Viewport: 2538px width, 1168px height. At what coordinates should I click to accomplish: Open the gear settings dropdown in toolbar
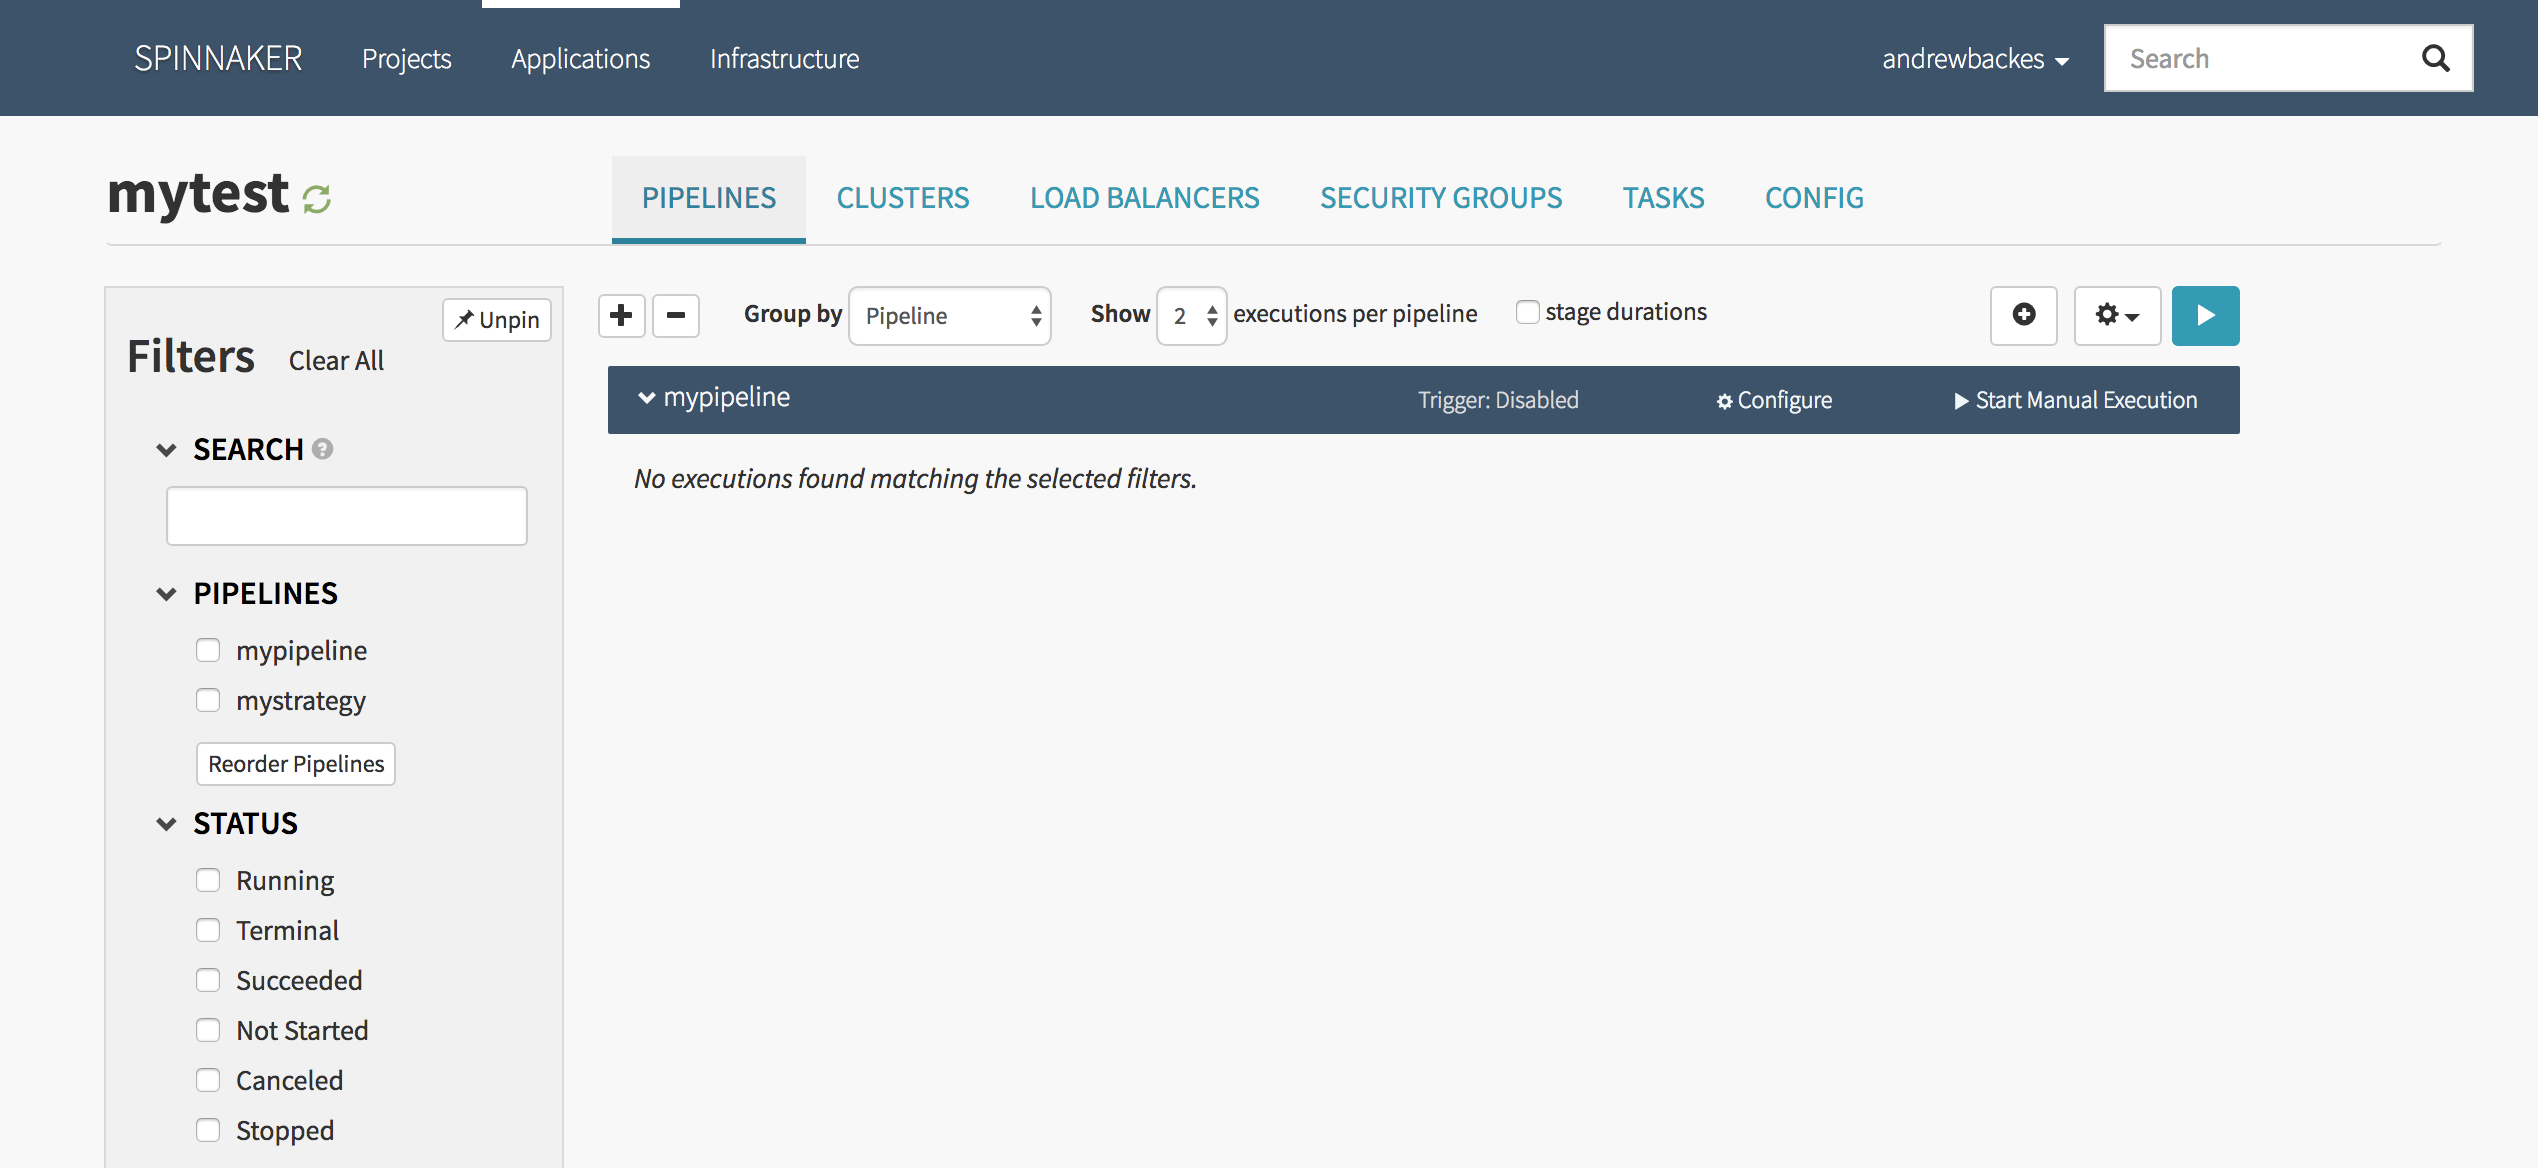2117,316
